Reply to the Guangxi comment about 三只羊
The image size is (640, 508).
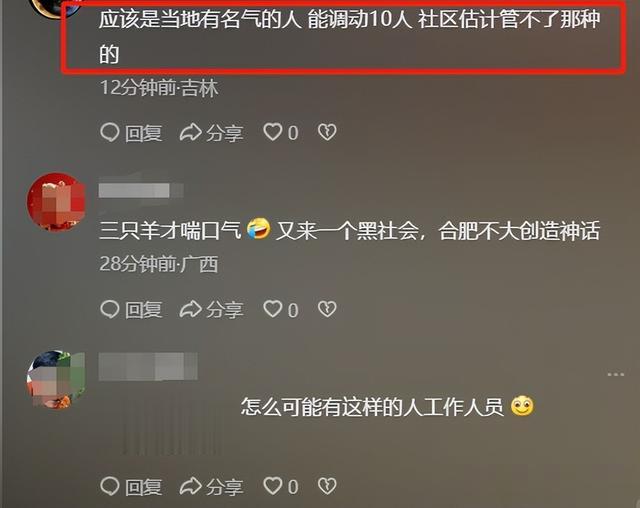click(x=131, y=310)
